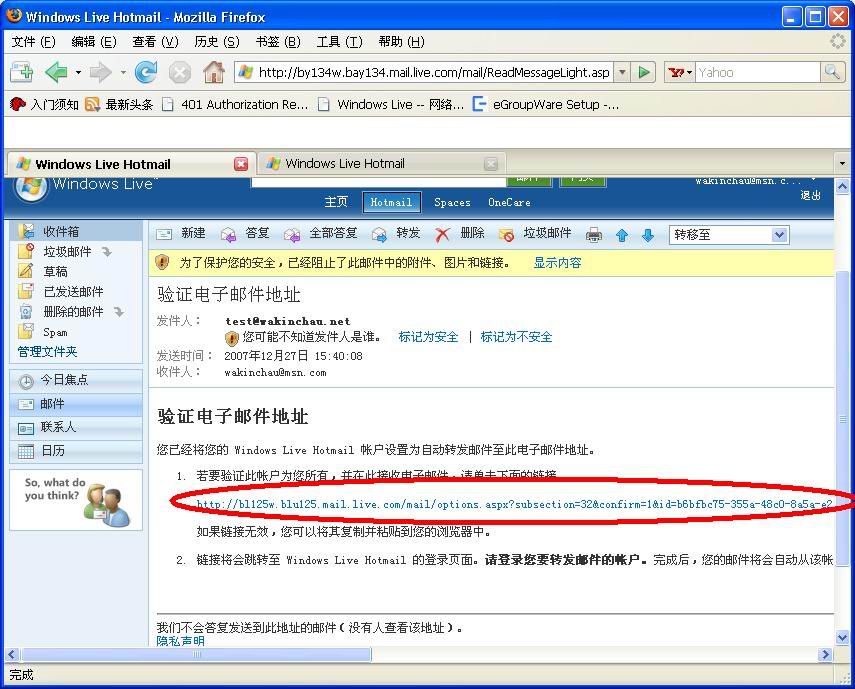Click the Spaces nav tab

point(452,202)
